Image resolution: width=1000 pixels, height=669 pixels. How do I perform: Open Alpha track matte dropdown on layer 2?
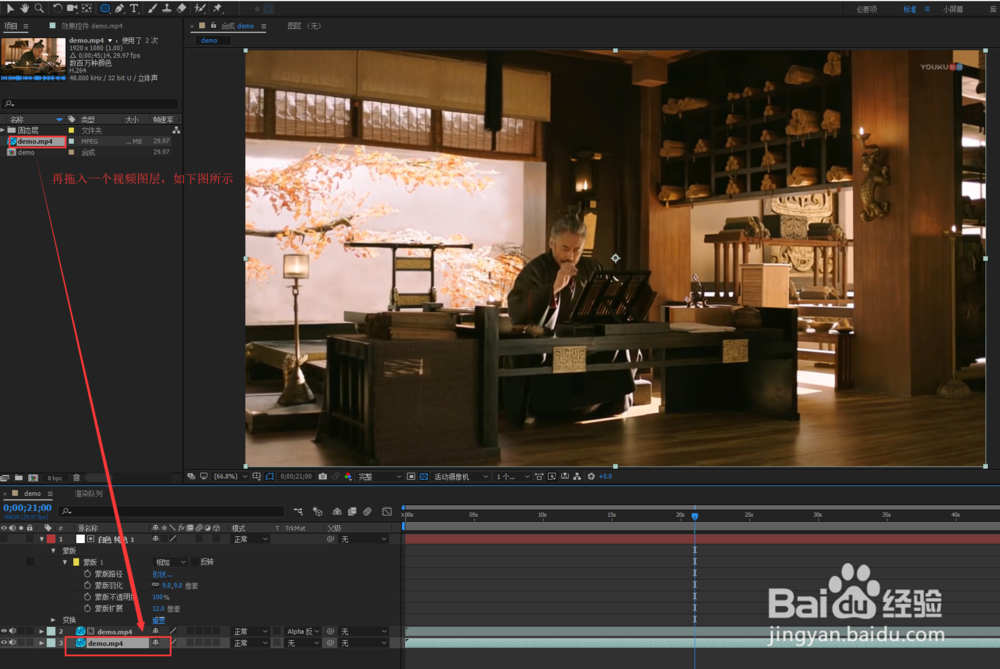pyautogui.click(x=303, y=631)
